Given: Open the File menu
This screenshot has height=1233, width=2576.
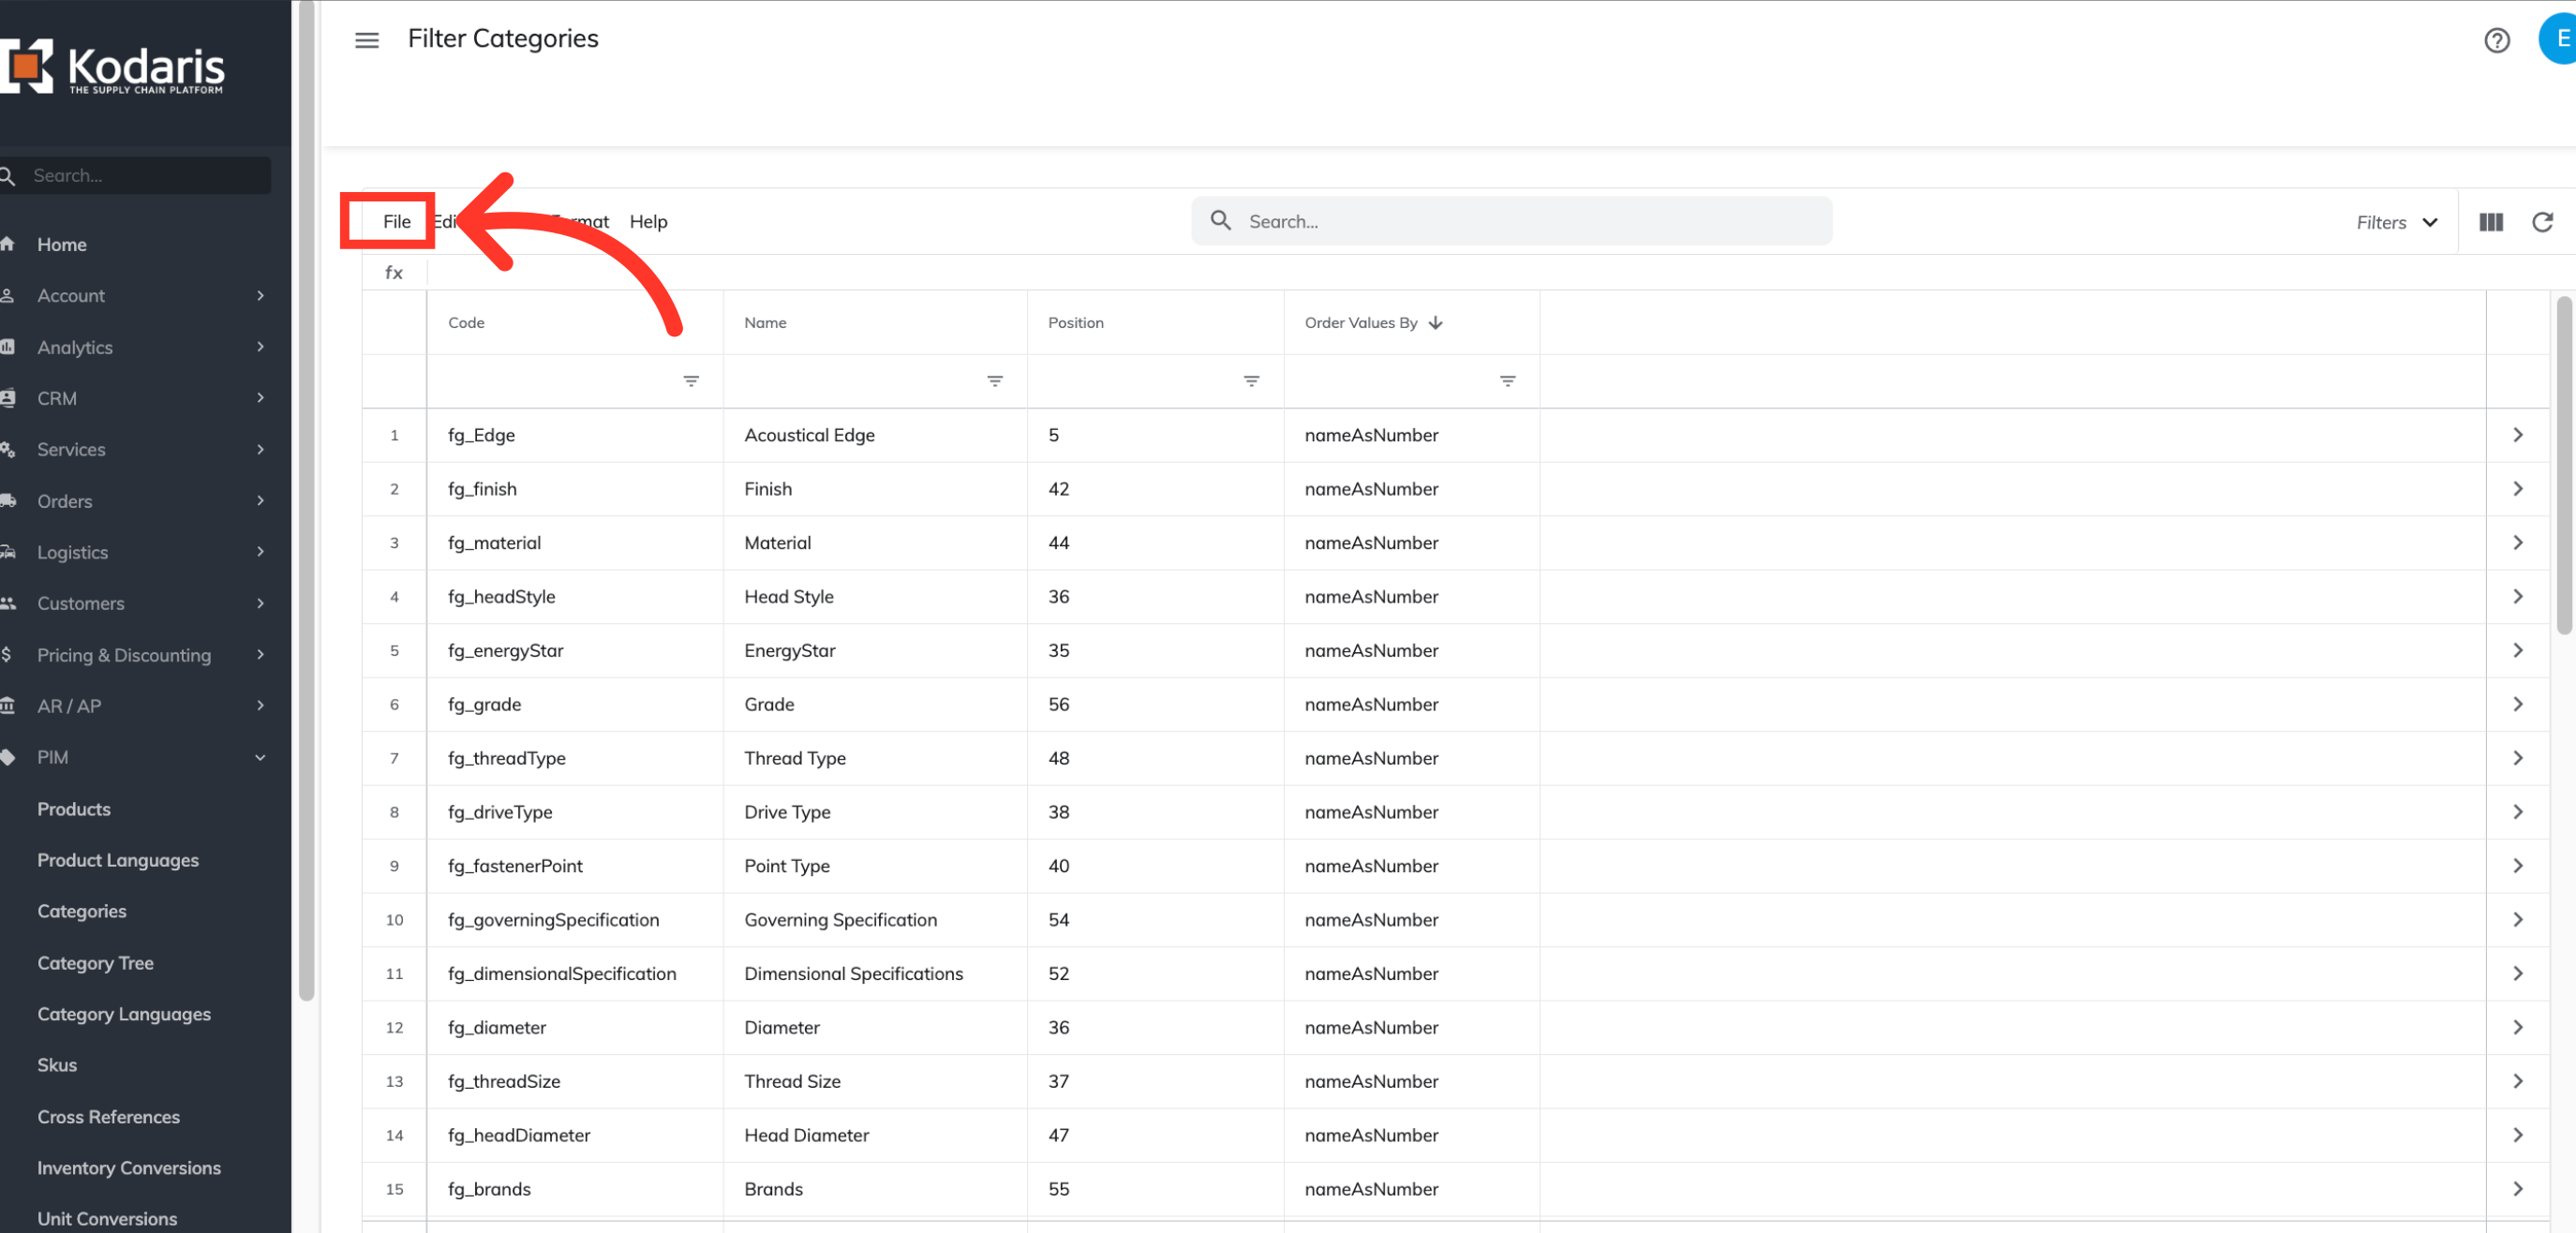Looking at the screenshot, I should click(x=396, y=222).
